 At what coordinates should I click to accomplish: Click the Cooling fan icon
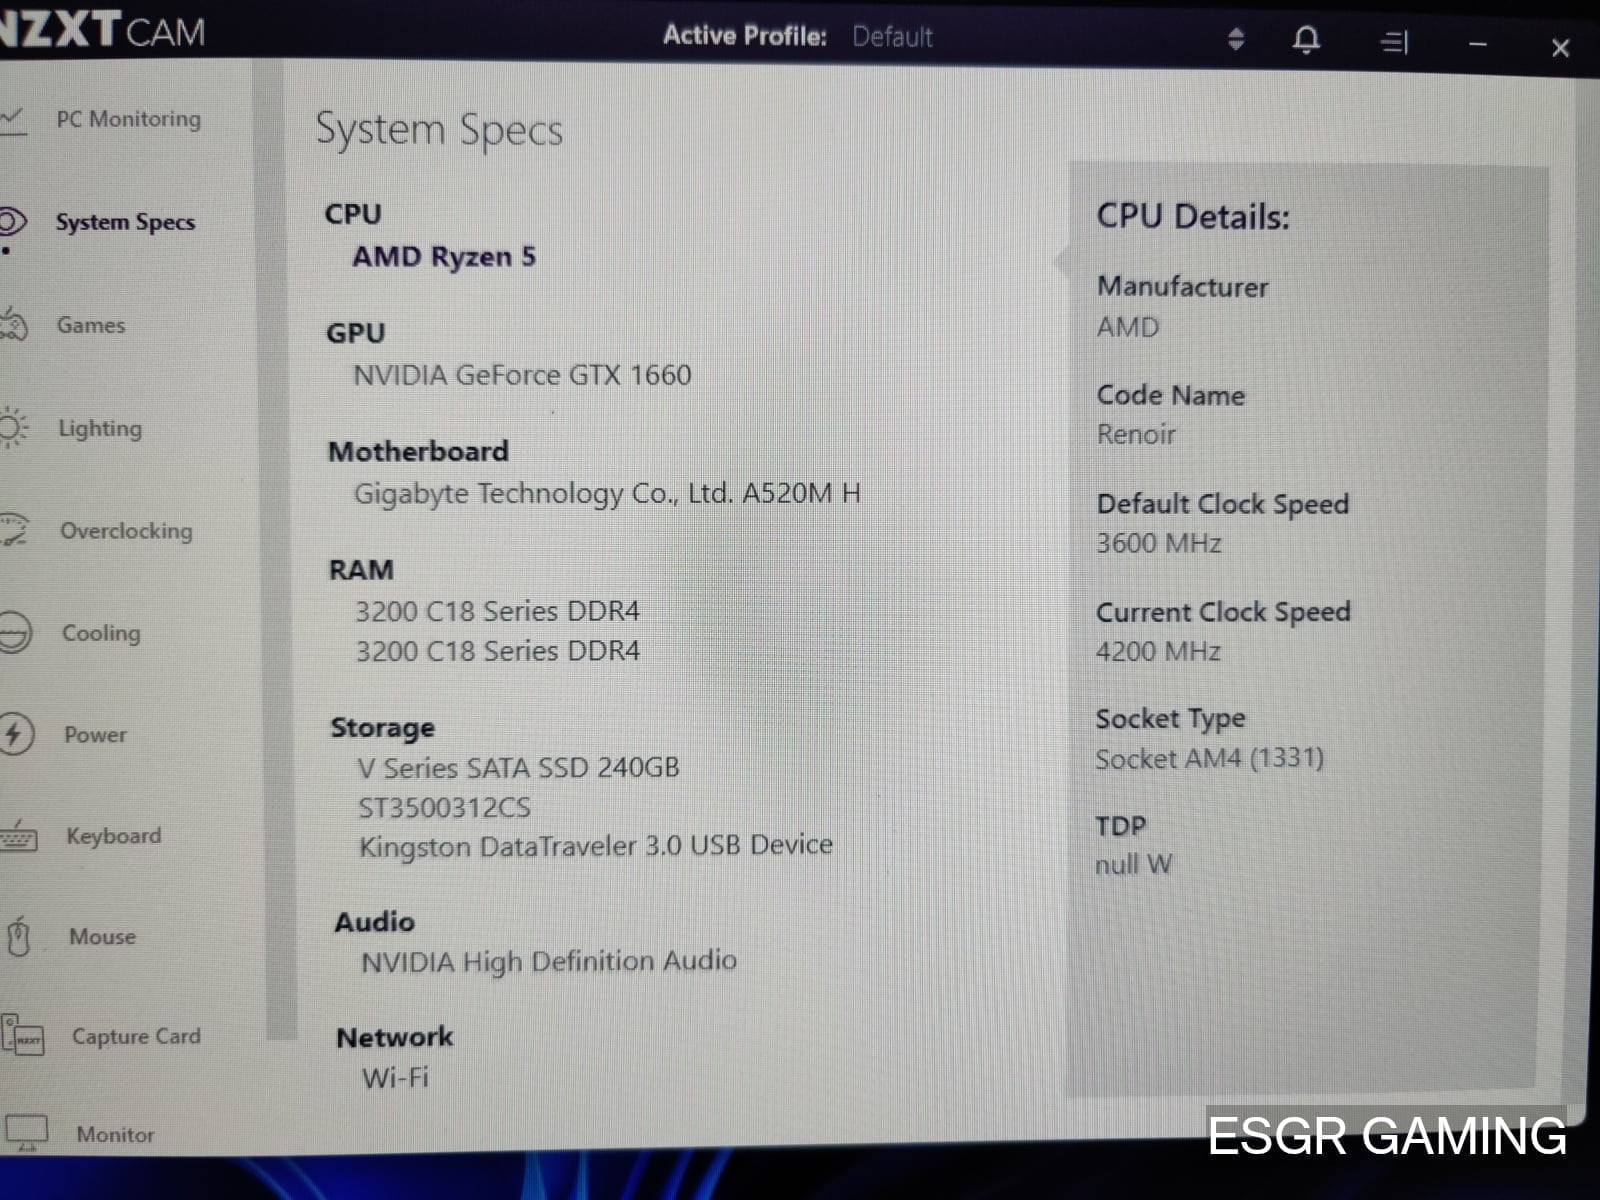click(16, 633)
